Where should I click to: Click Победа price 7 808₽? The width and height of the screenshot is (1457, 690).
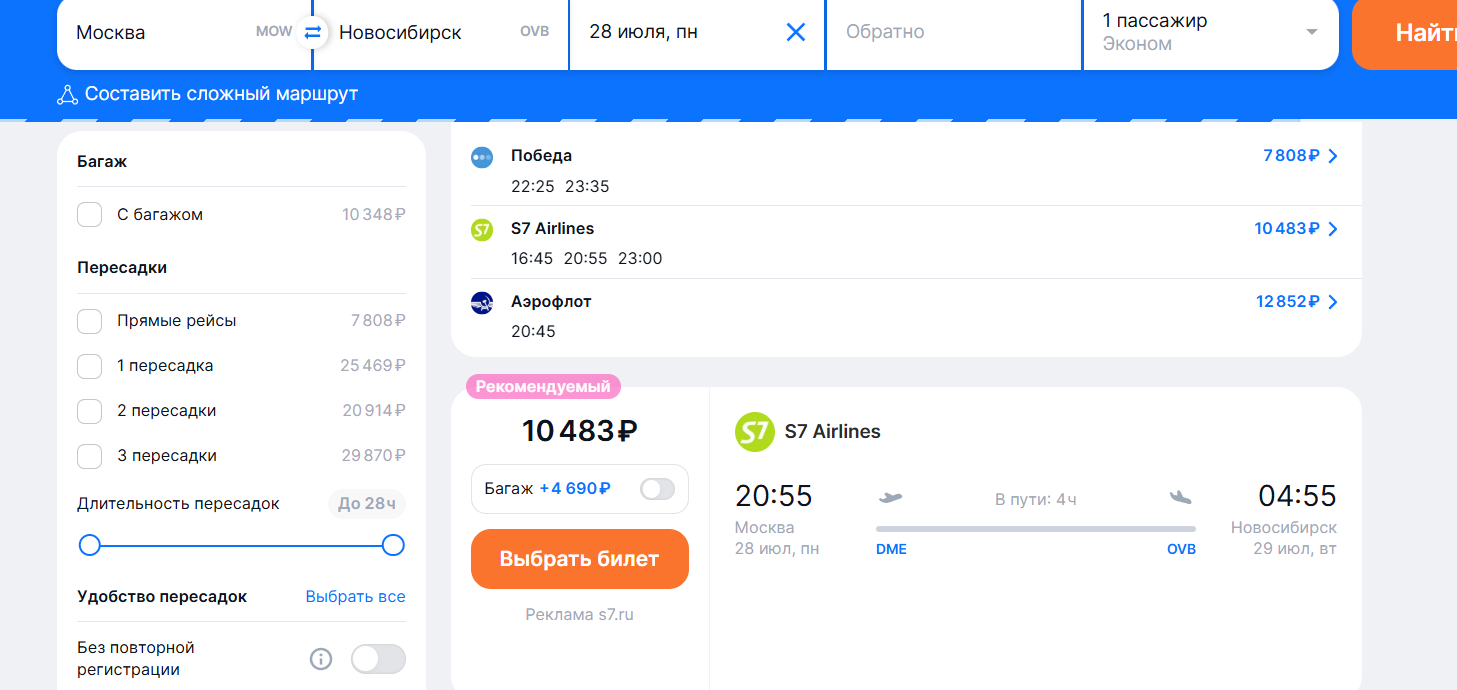click(1292, 156)
